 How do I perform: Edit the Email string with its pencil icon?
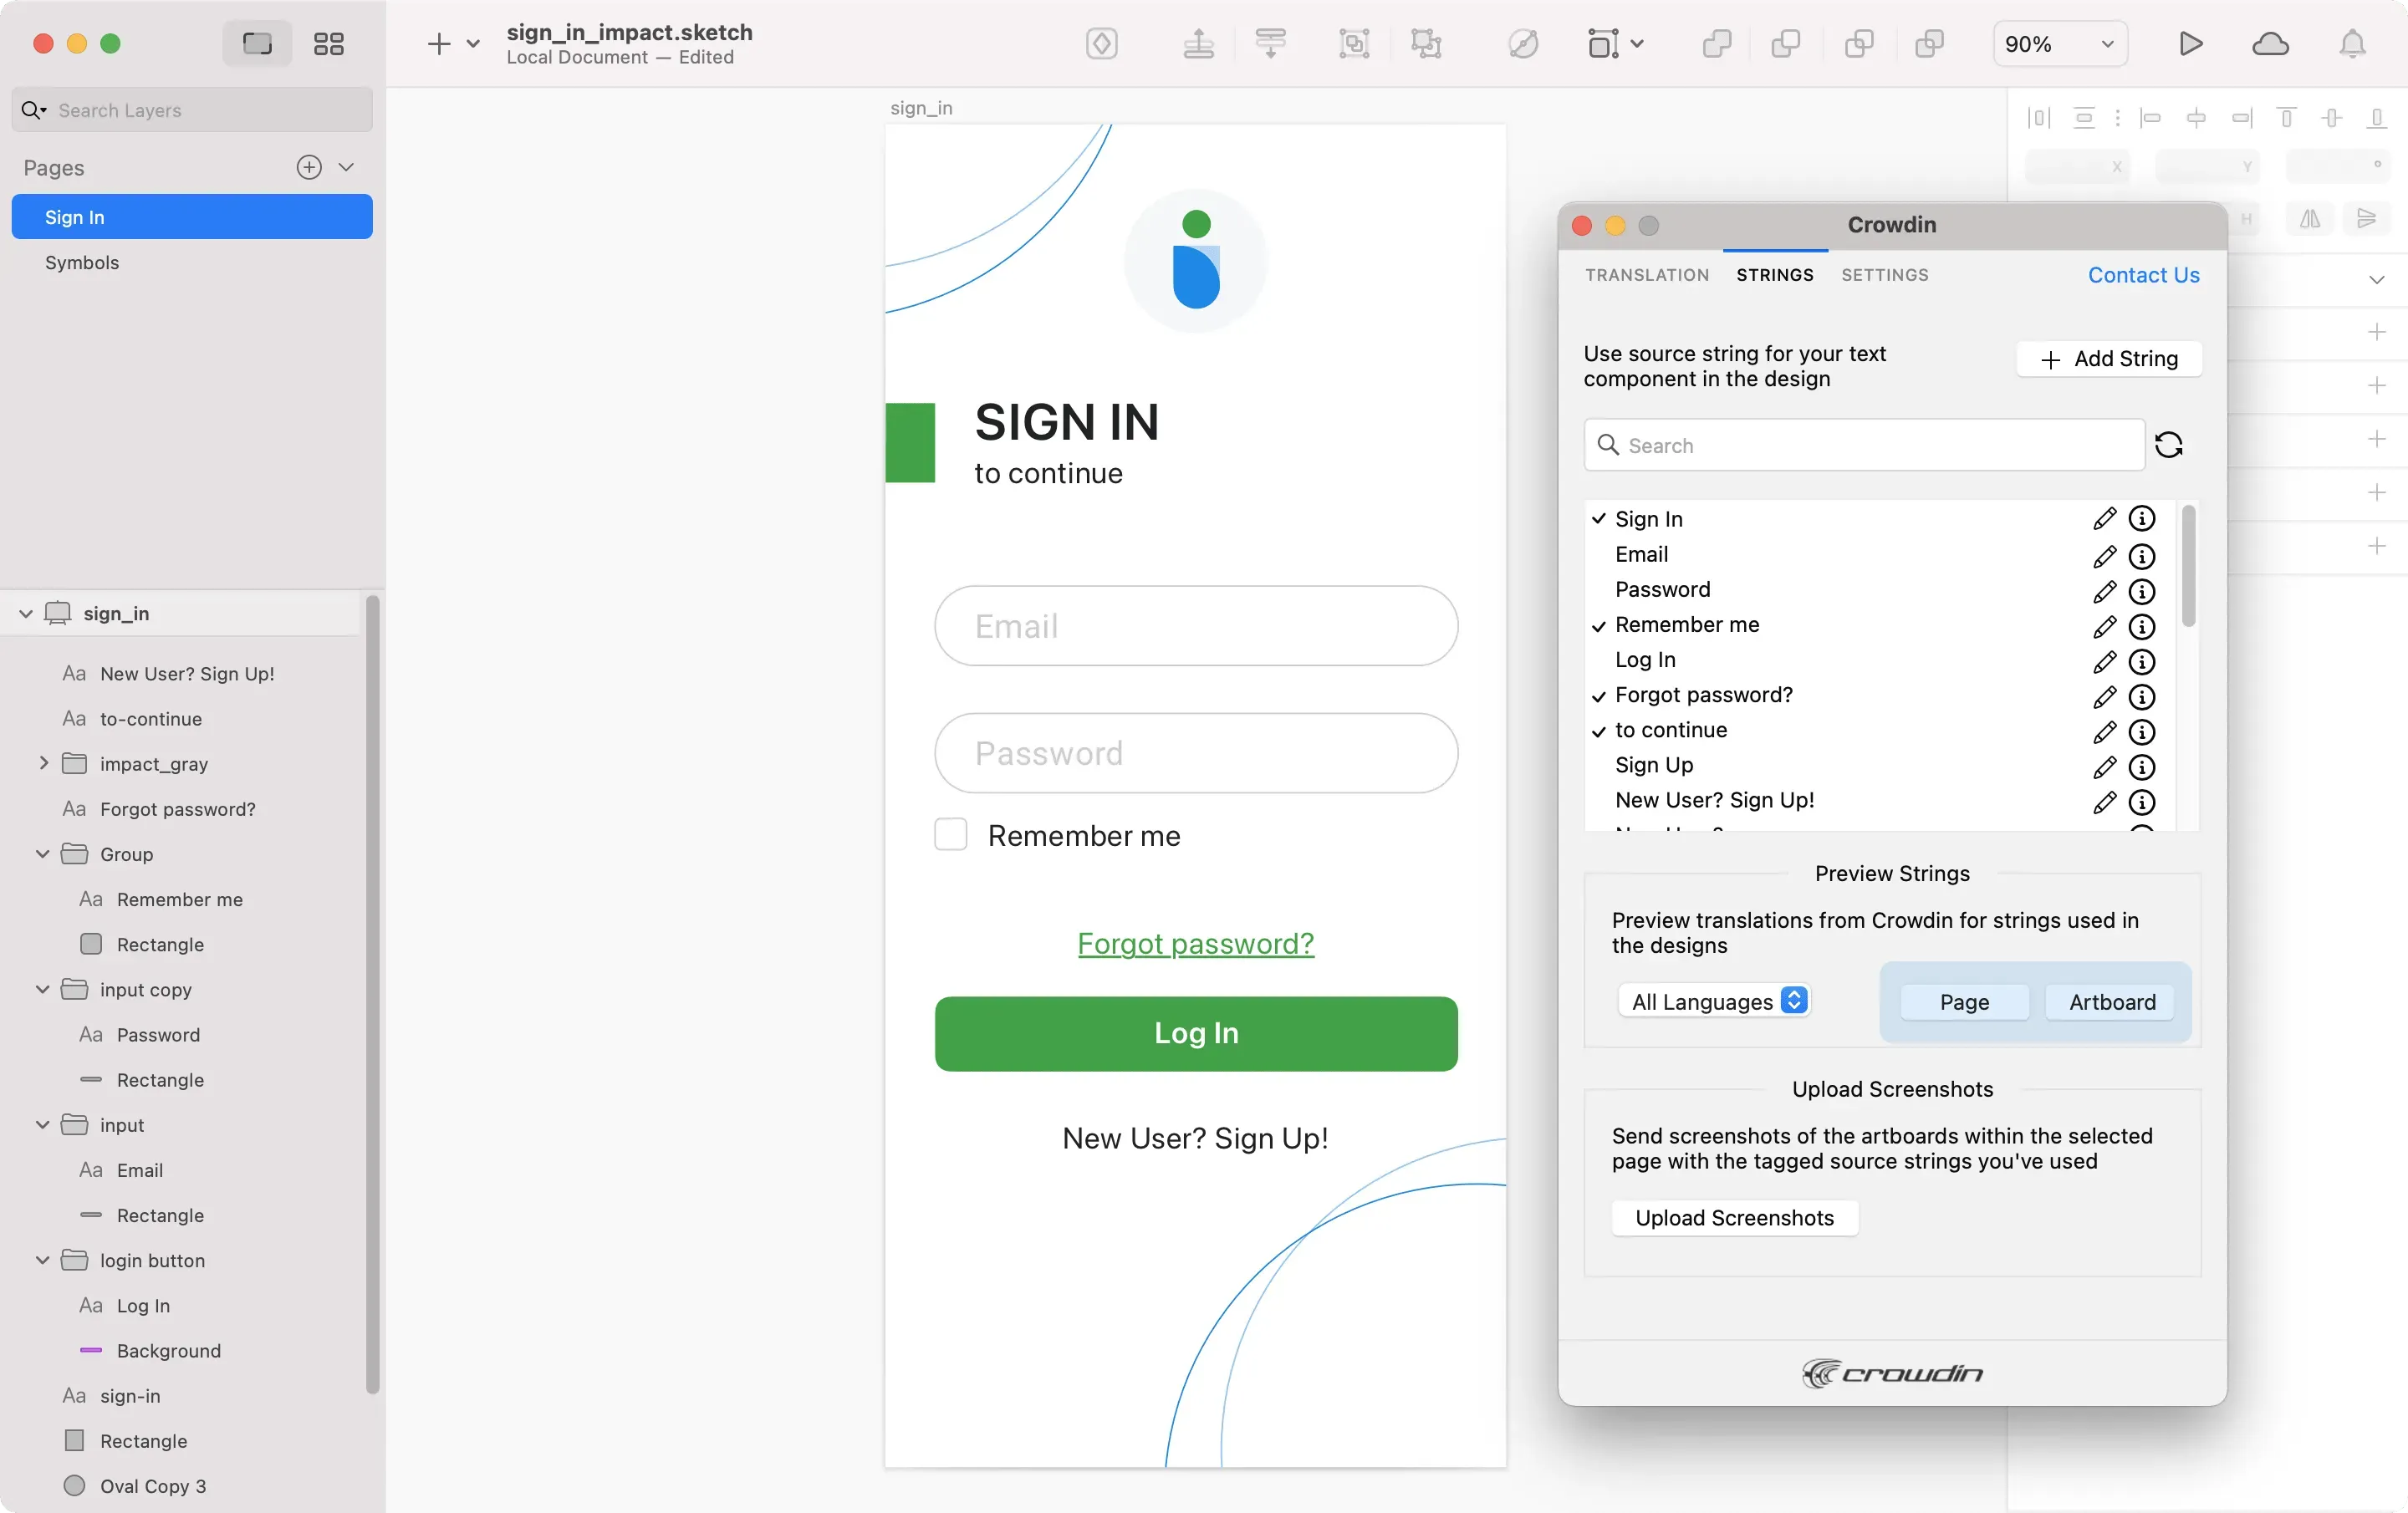(x=2105, y=557)
